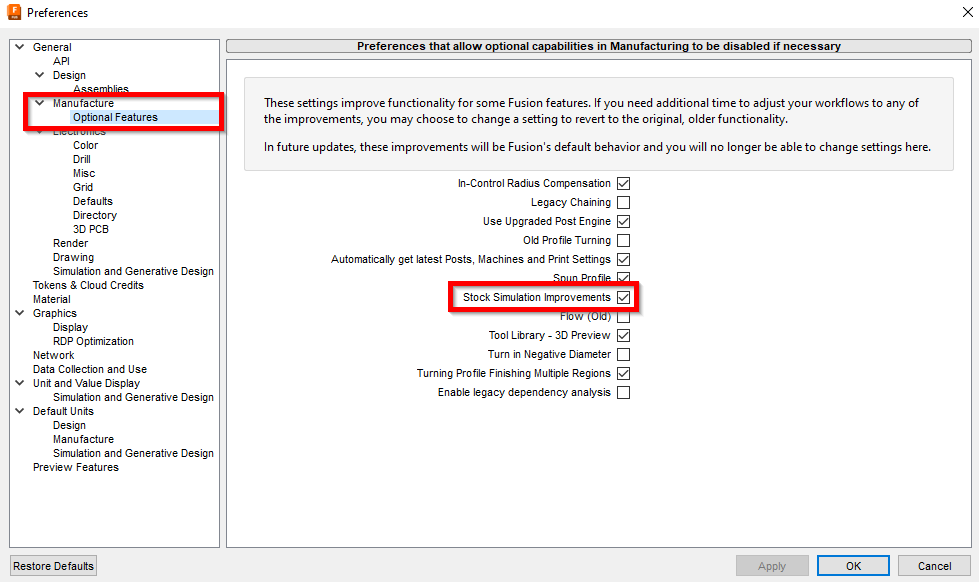
Task: Select Network settings
Action: tap(53, 354)
